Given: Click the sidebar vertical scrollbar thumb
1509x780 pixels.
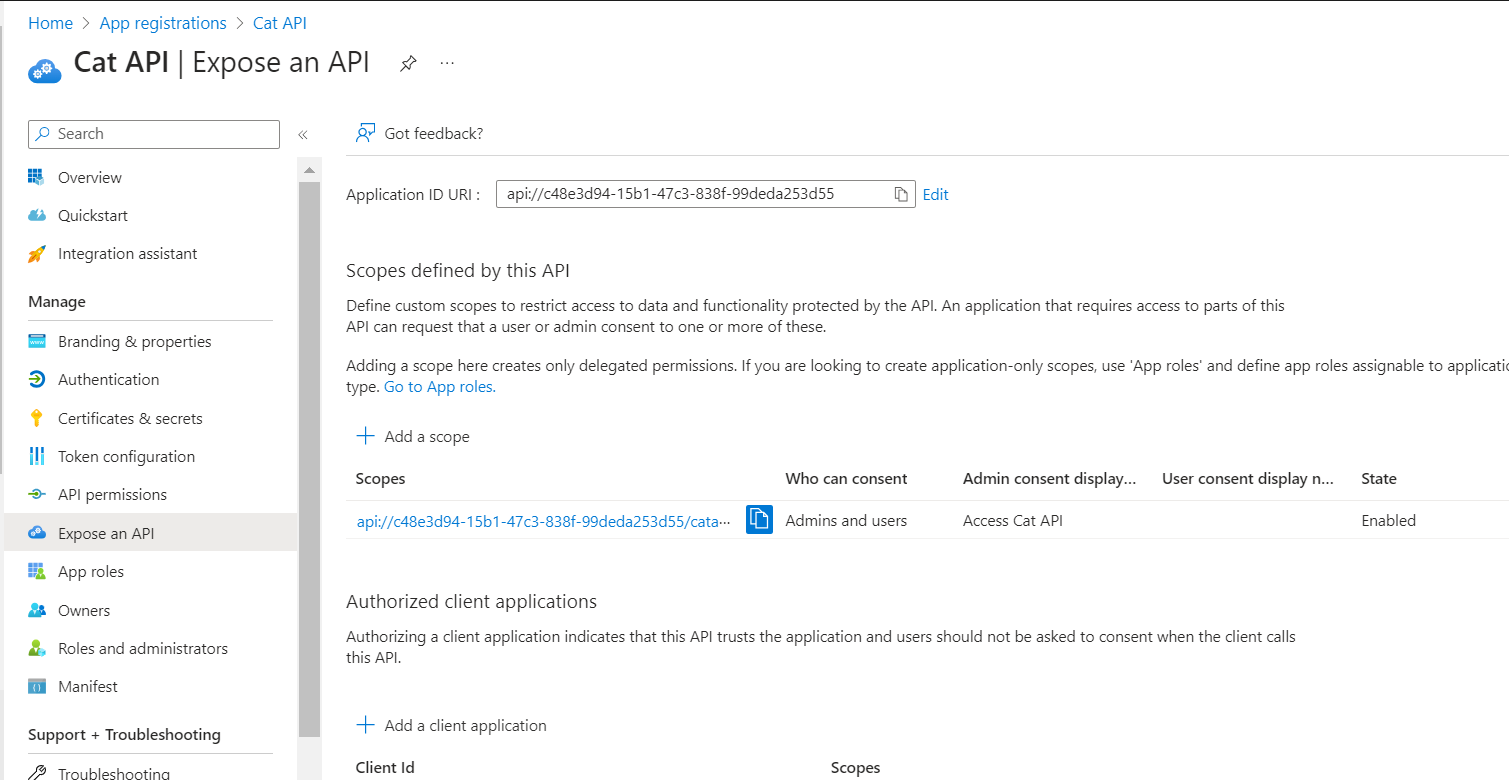Looking at the screenshot, I should point(309,460).
